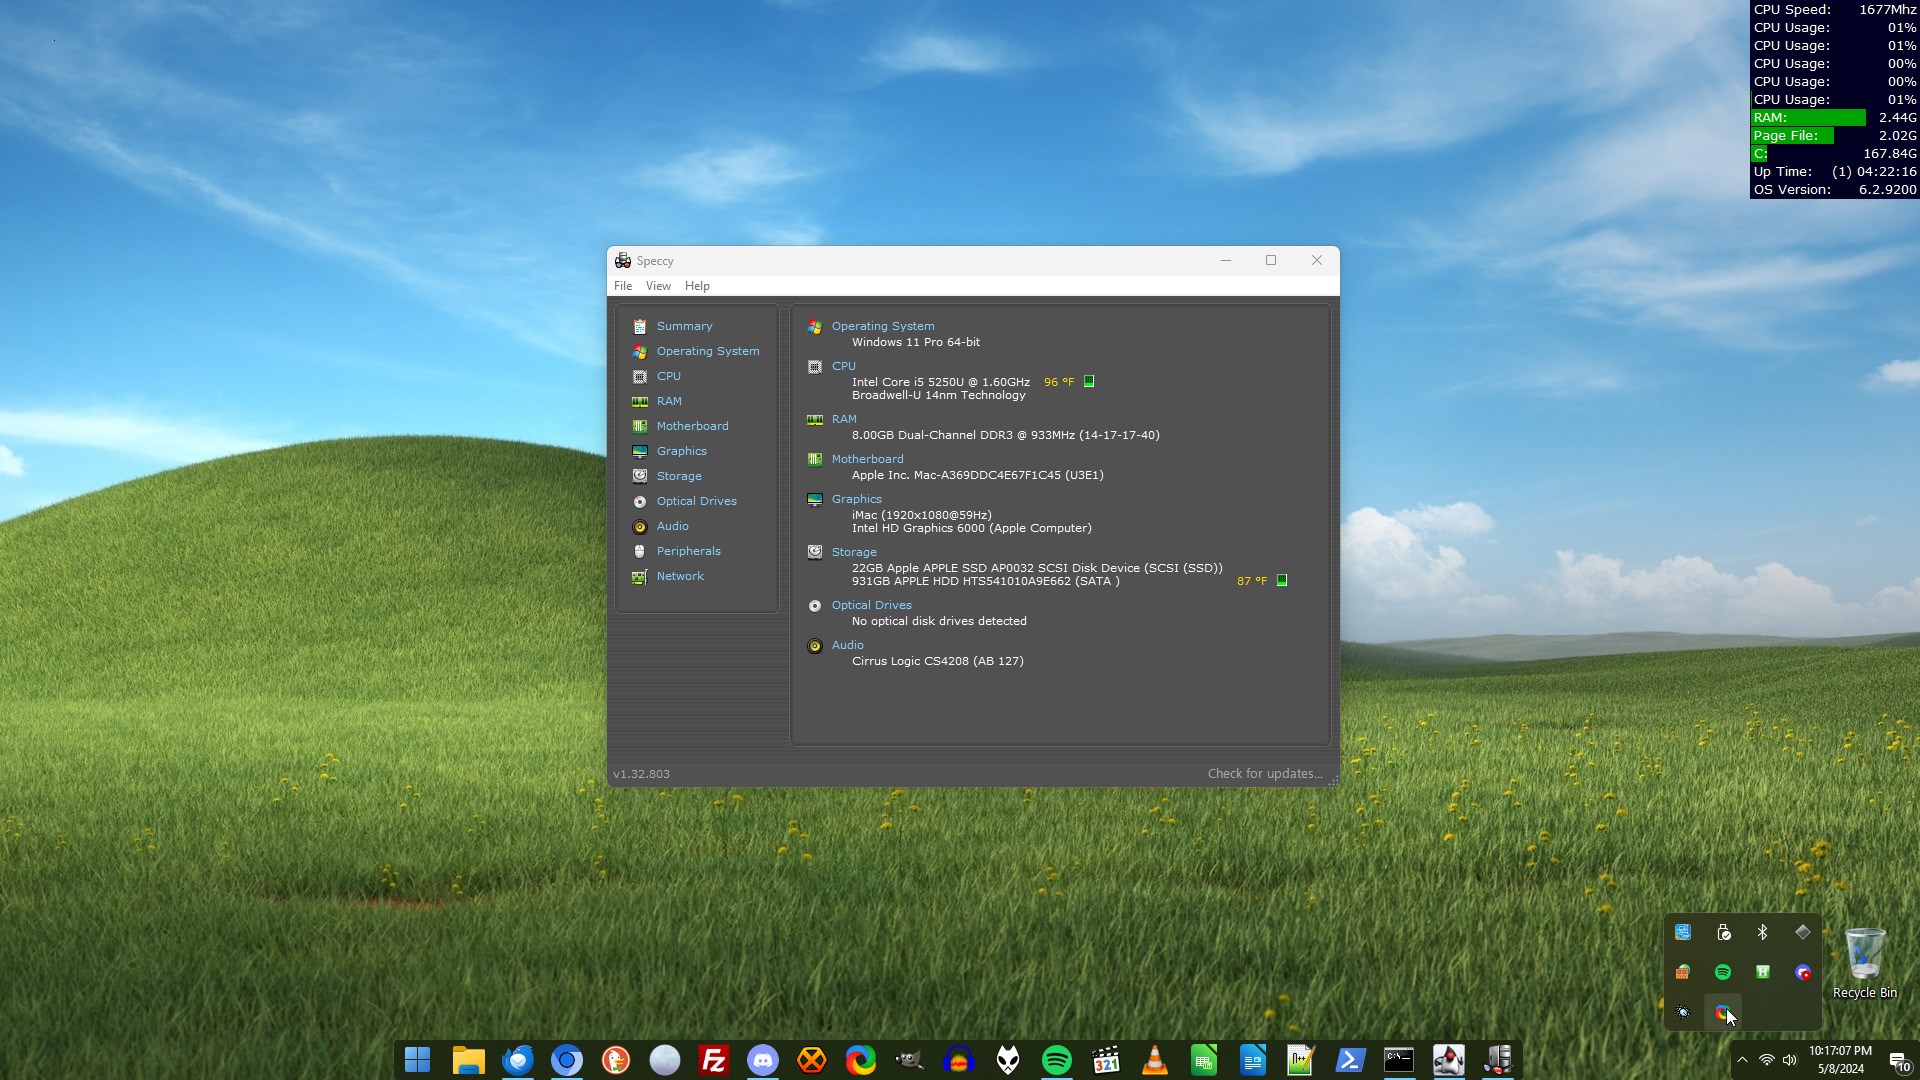1920x1080 pixels.
Task: Open the Storage heading link in summary
Action: click(854, 552)
